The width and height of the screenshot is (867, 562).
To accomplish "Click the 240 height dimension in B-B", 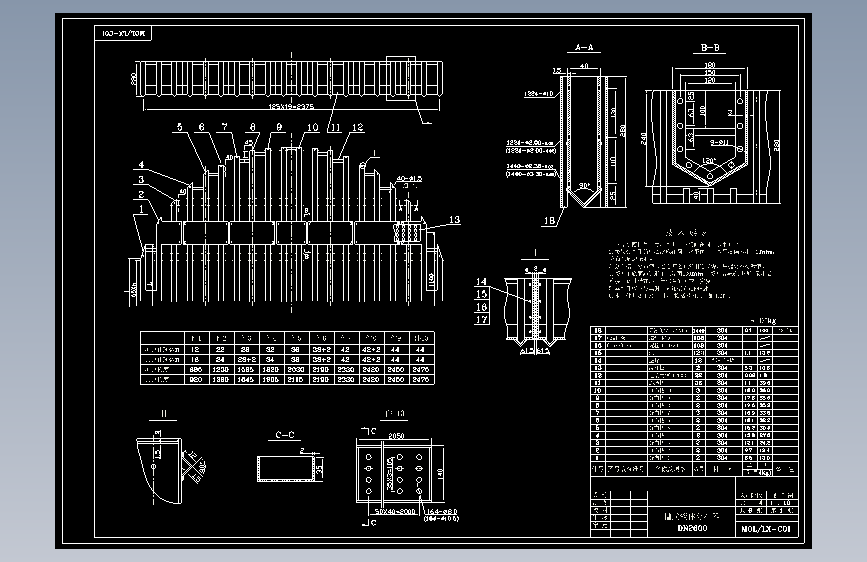I will click(644, 138).
